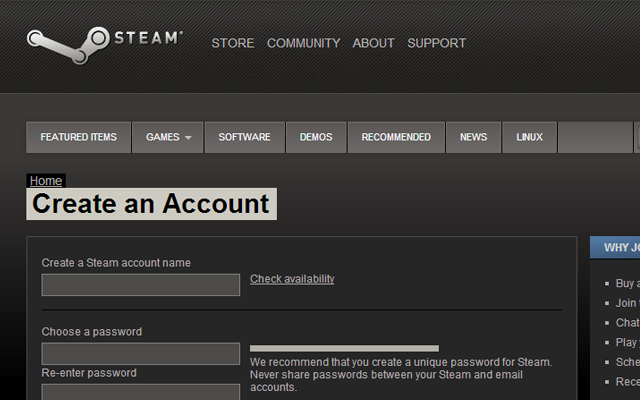Open the SOFTWARE tab

(244, 137)
